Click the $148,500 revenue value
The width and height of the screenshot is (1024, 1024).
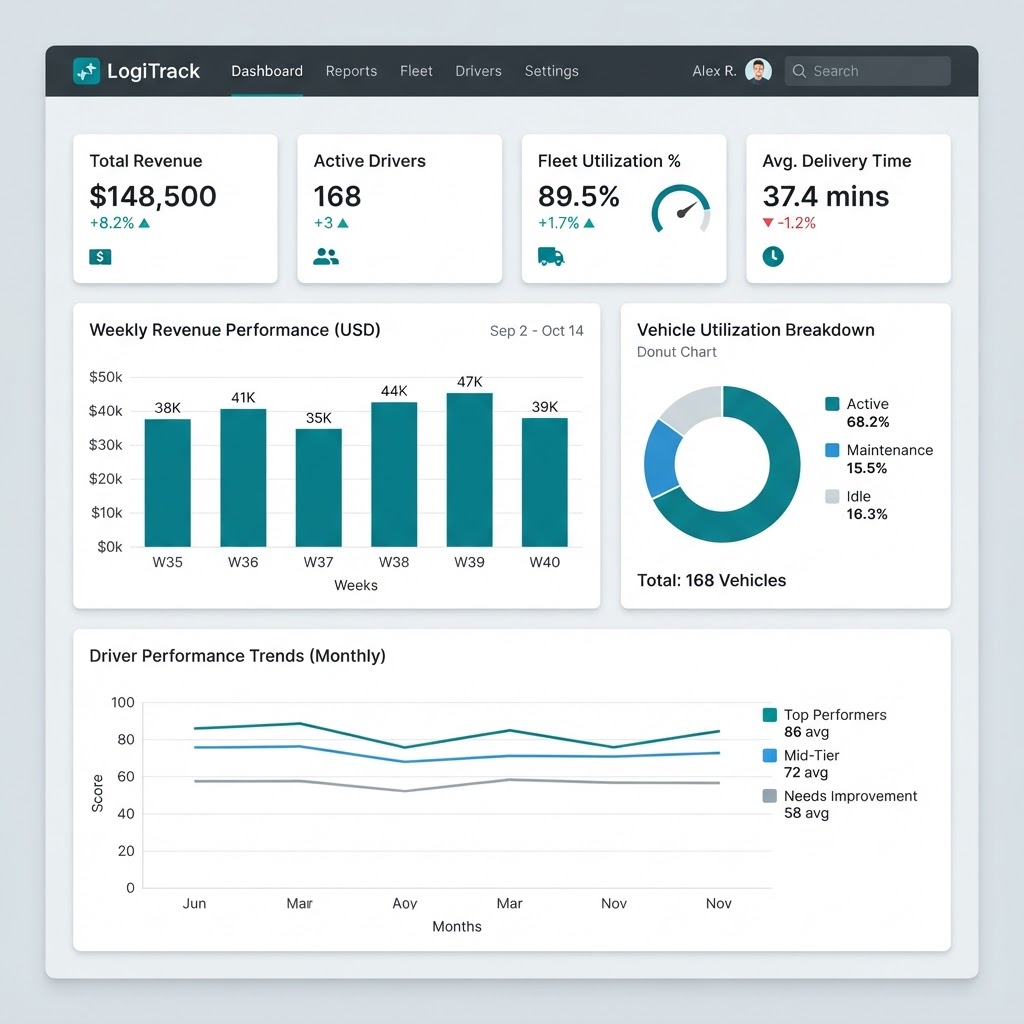coord(153,196)
